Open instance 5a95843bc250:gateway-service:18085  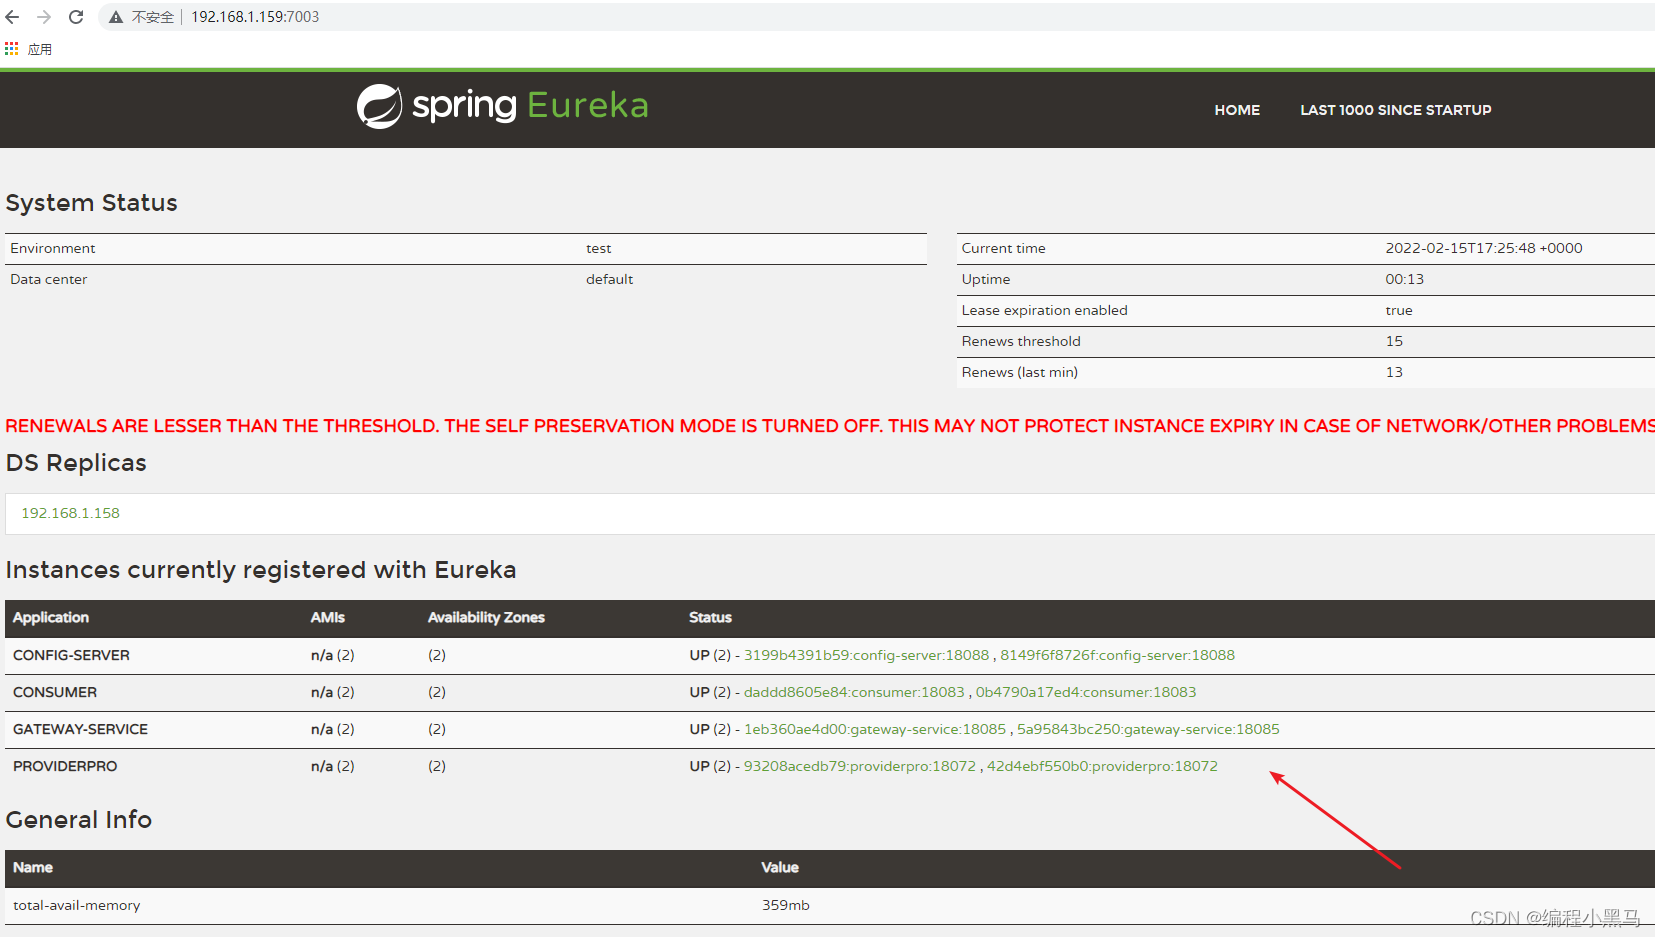pos(1148,729)
